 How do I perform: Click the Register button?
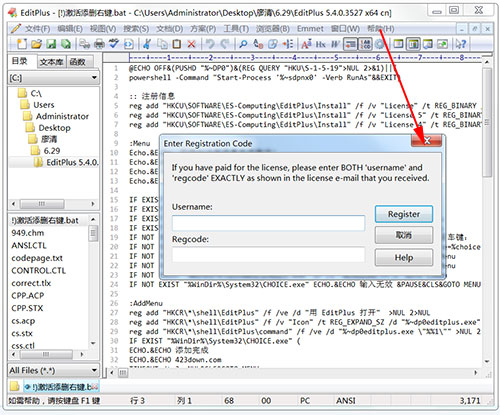[x=404, y=214]
